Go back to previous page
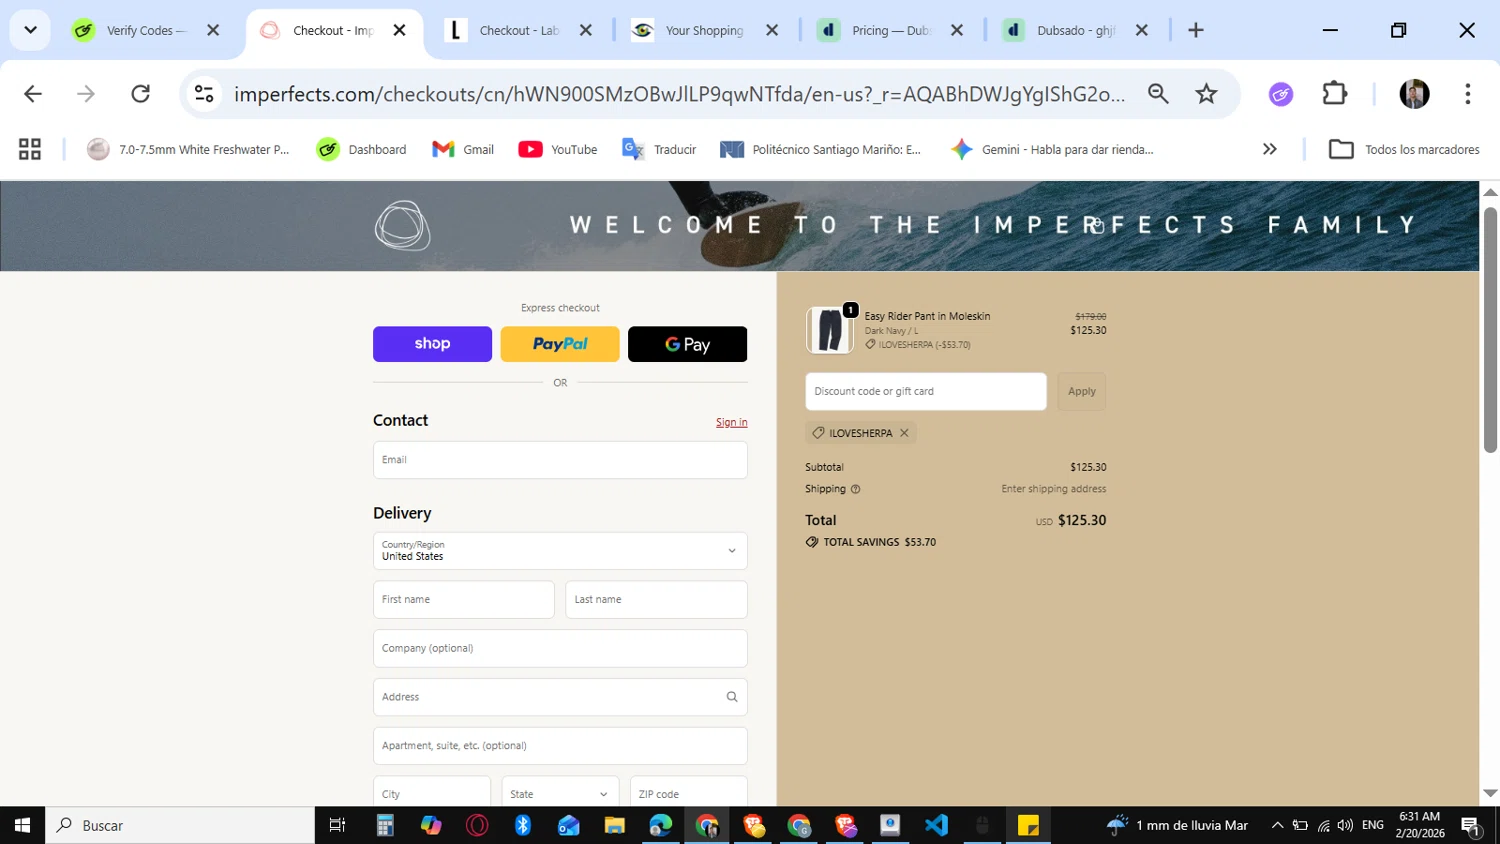Screen dimensions: 1500x844 (33, 94)
